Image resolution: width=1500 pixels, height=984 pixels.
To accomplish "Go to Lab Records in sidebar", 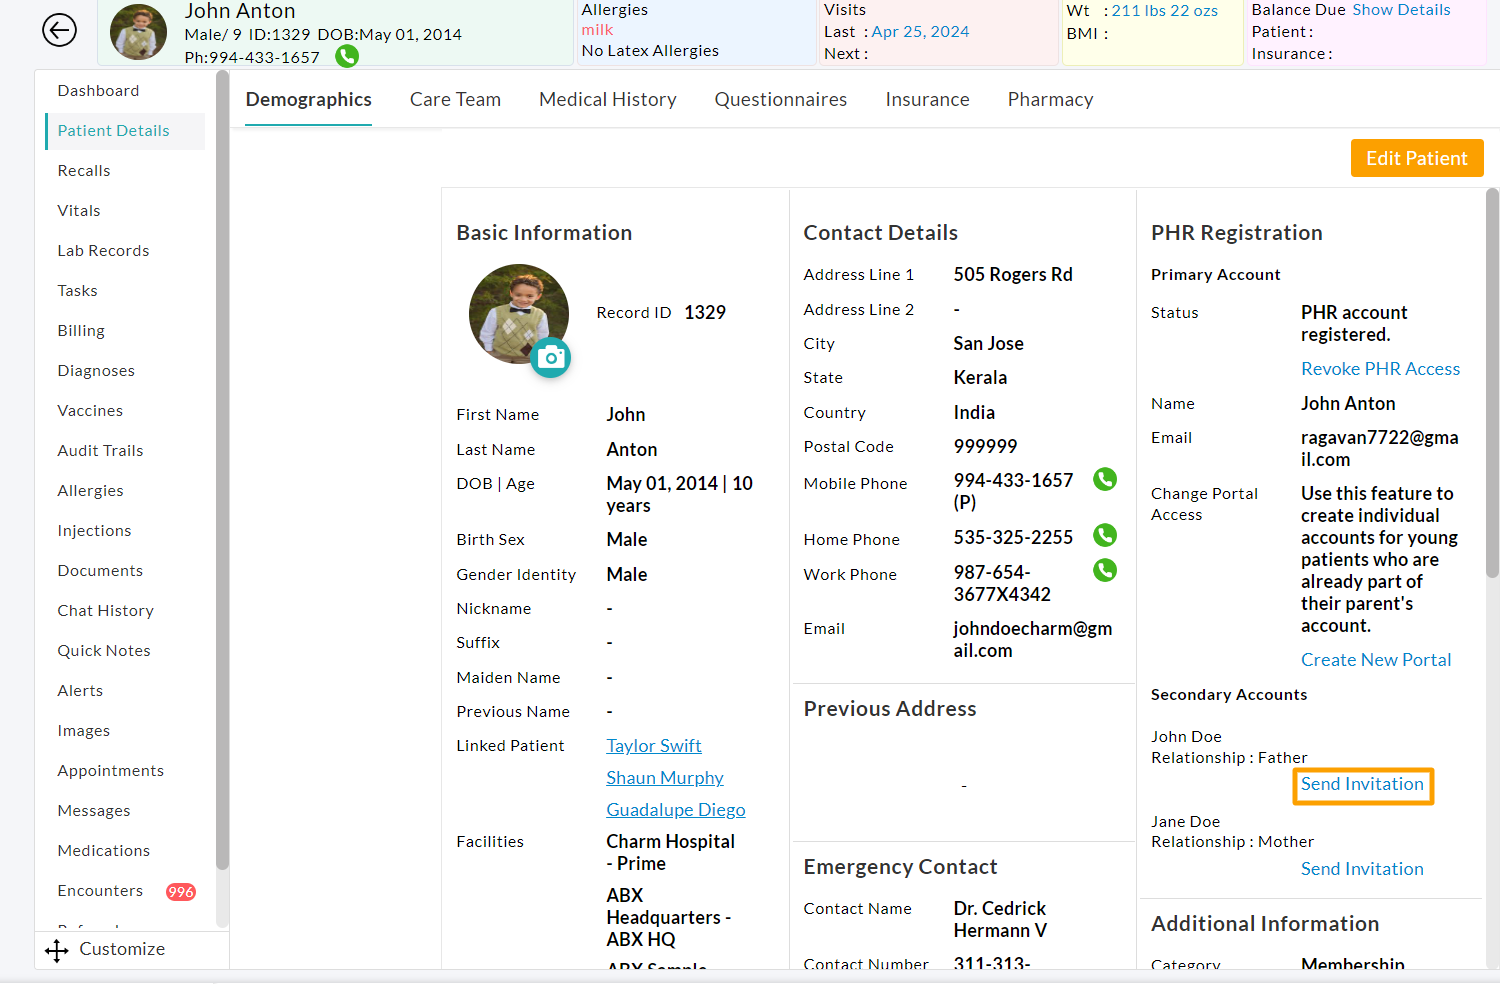I will click(x=103, y=251).
